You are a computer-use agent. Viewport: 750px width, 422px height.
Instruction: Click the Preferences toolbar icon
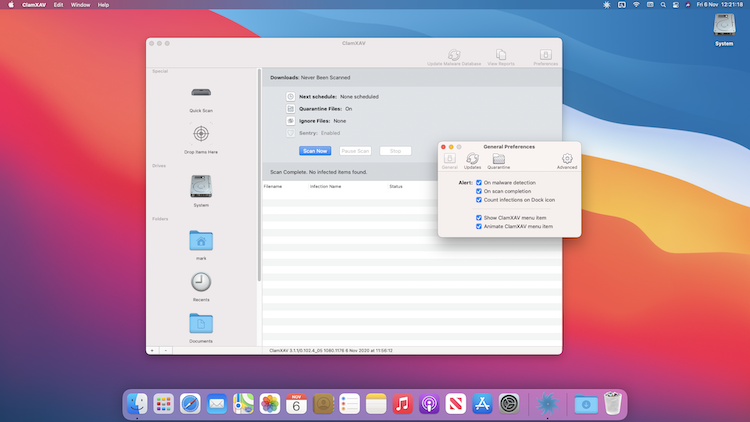545,57
